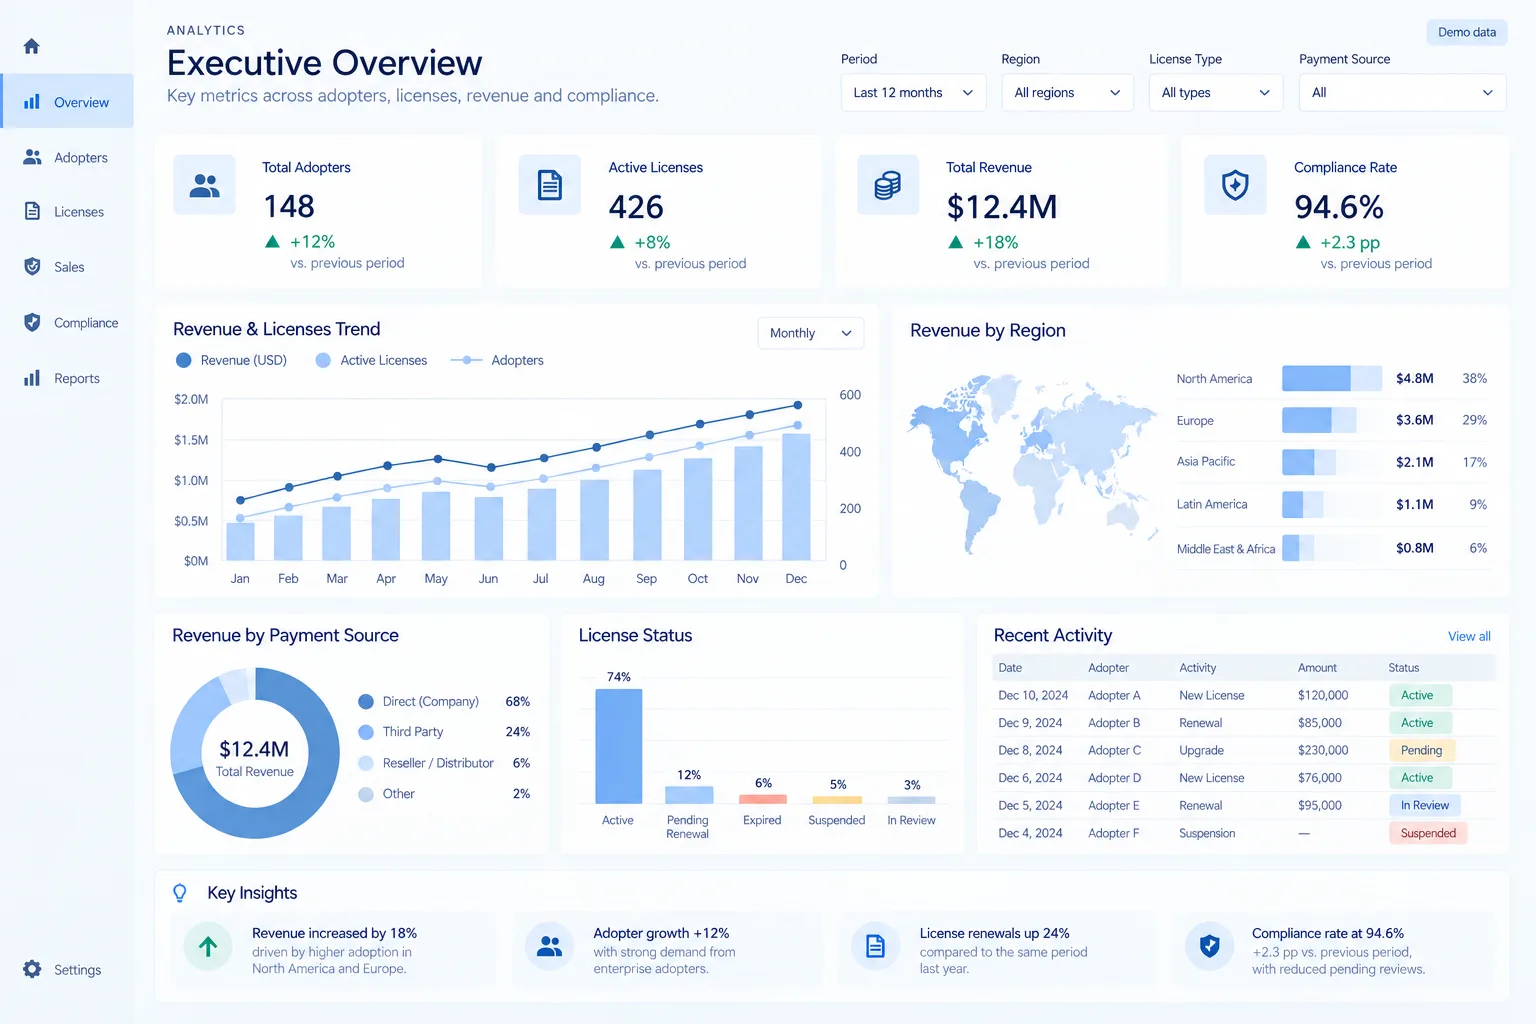Click the Europe revenue bar
Image resolution: width=1536 pixels, height=1024 pixels.
point(1319,420)
